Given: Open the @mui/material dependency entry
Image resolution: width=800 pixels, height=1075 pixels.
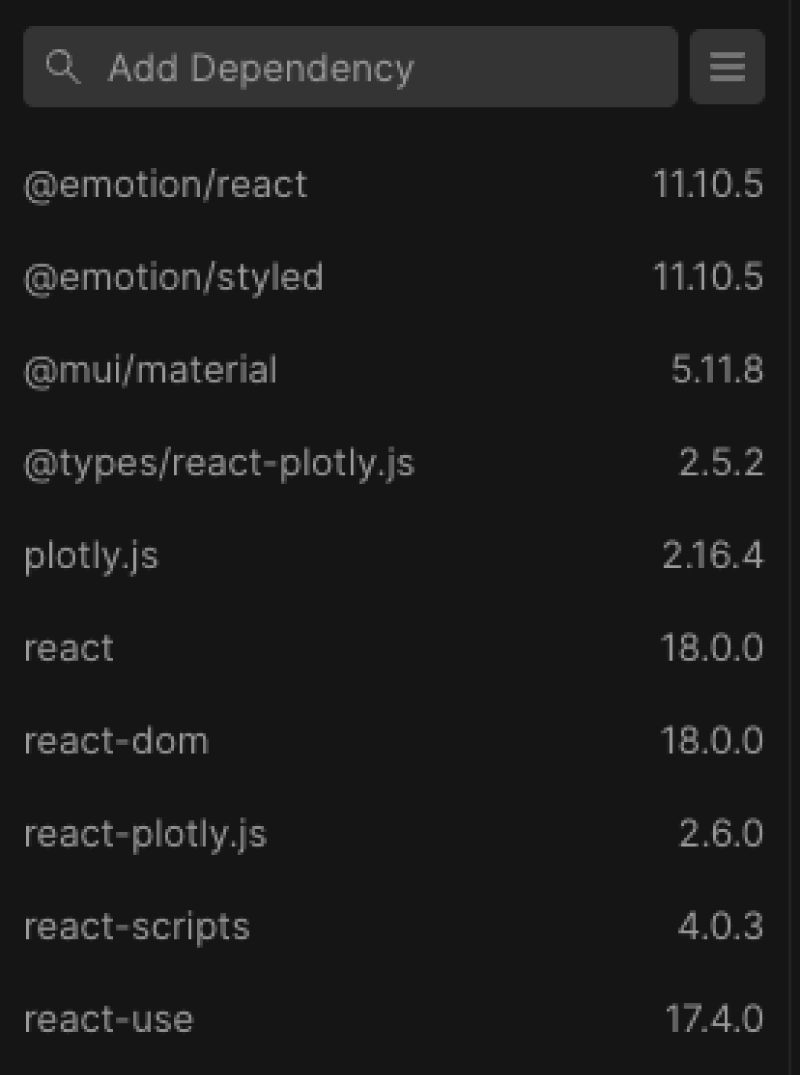Looking at the screenshot, I should coord(150,370).
